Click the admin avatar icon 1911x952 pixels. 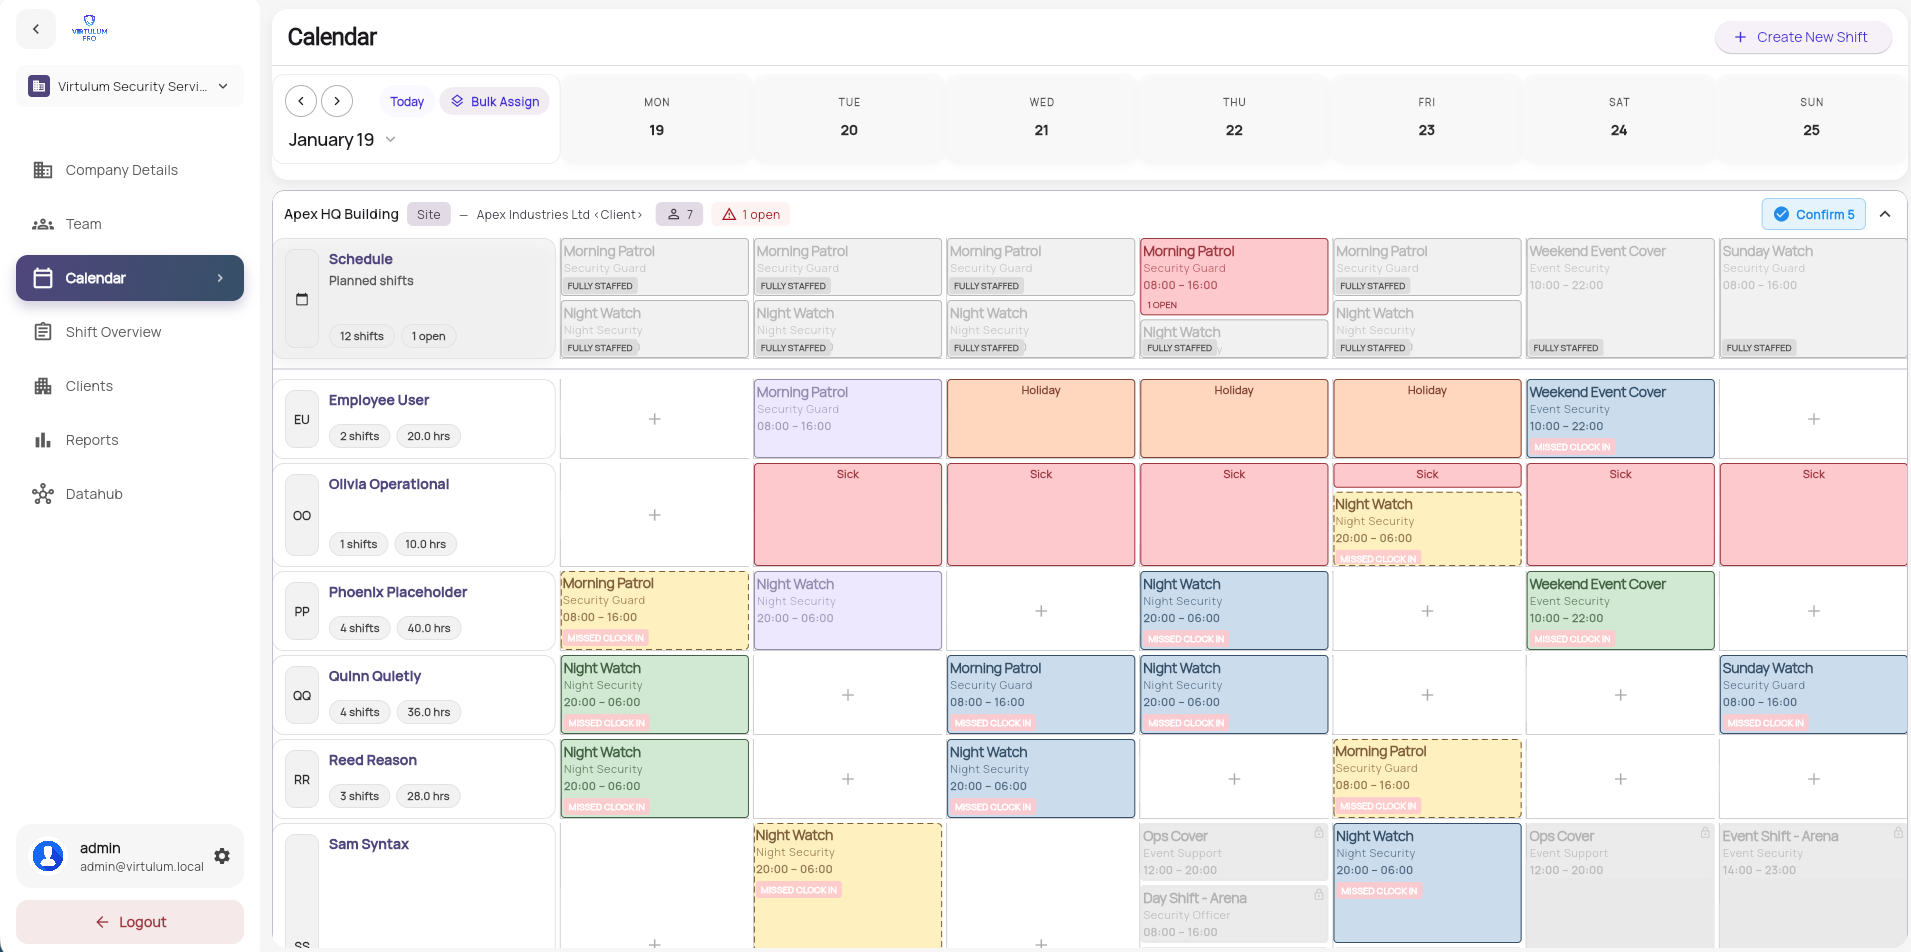47,855
